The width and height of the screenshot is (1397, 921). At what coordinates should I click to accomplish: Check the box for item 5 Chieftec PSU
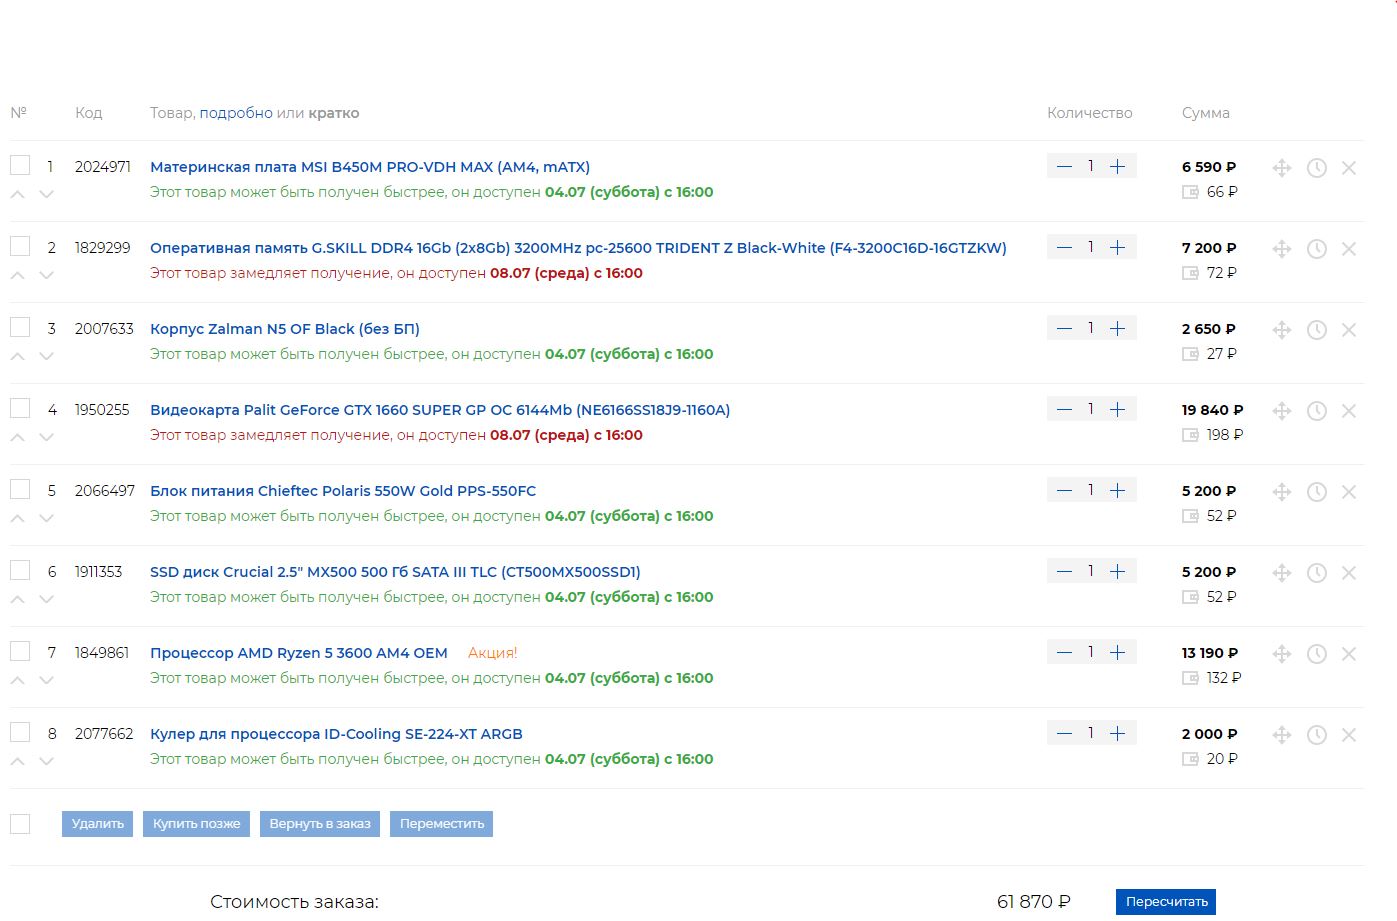coord(20,489)
